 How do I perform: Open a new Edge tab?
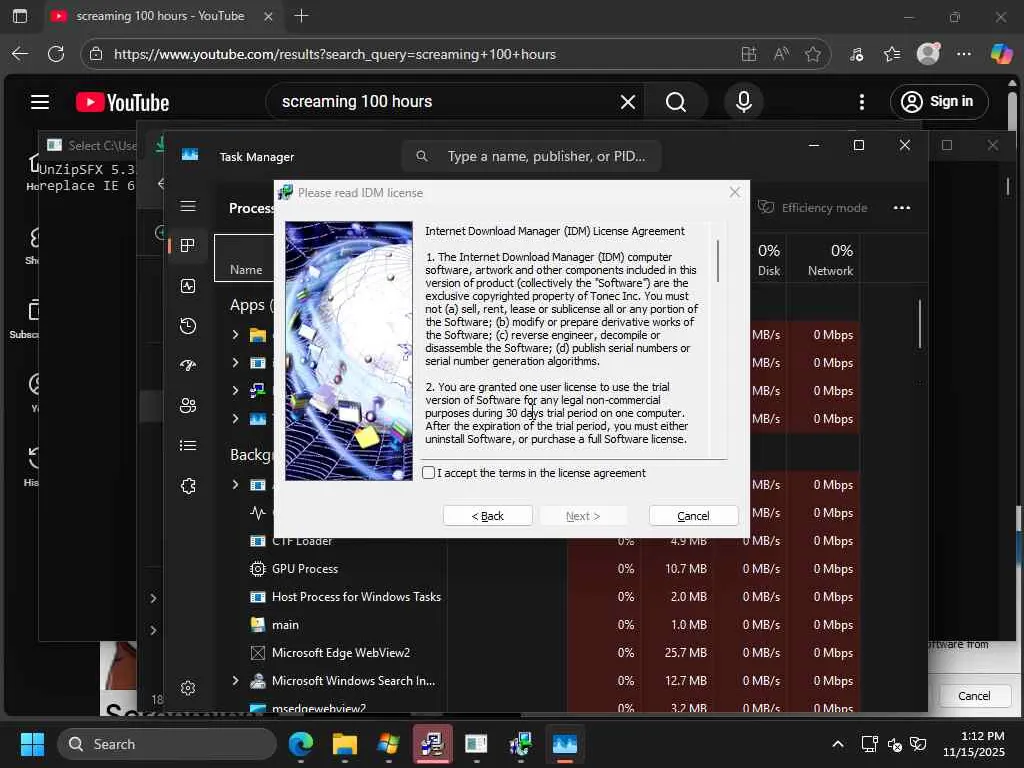pos(301,16)
